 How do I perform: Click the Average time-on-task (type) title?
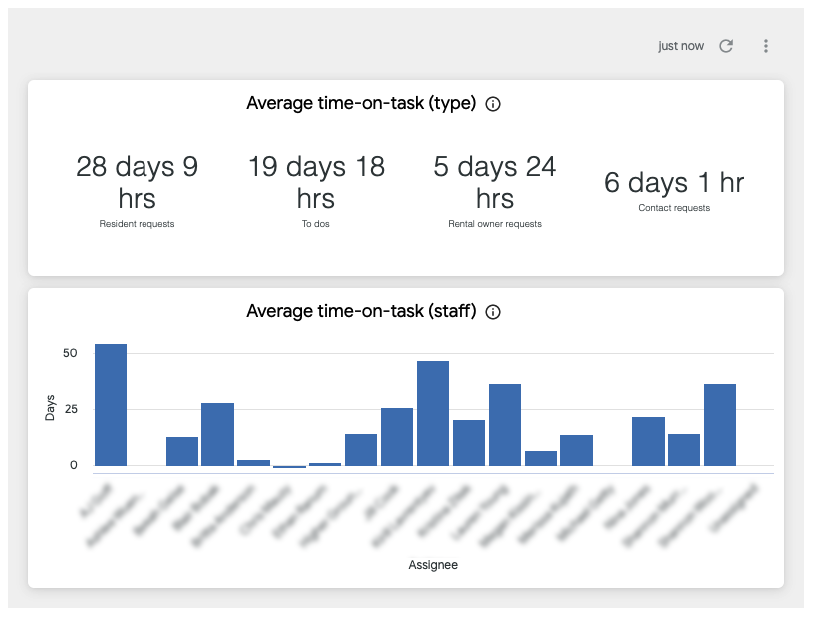[x=361, y=103]
